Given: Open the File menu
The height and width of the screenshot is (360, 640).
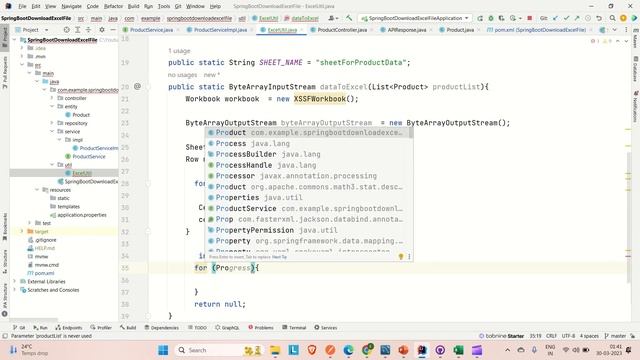Looking at the screenshot, I should tap(22, 6).
